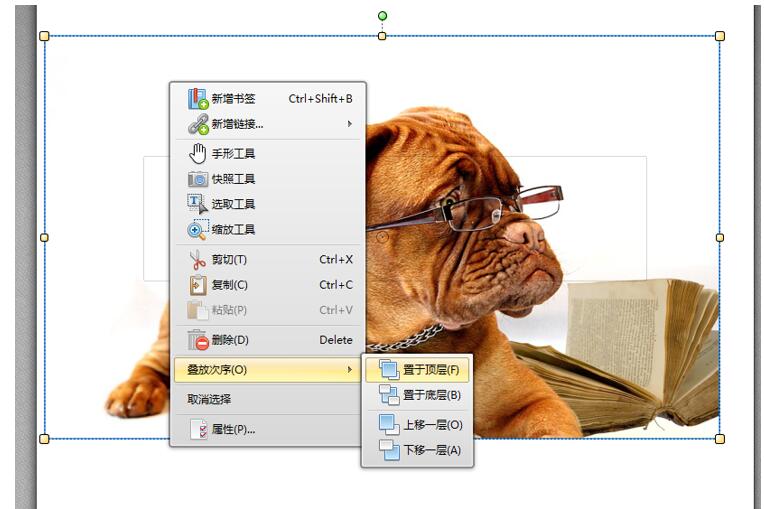The image size is (764, 509).
Task: Click the 缩放工具 magnifier icon
Action: pyautogui.click(x=197, y=229)
